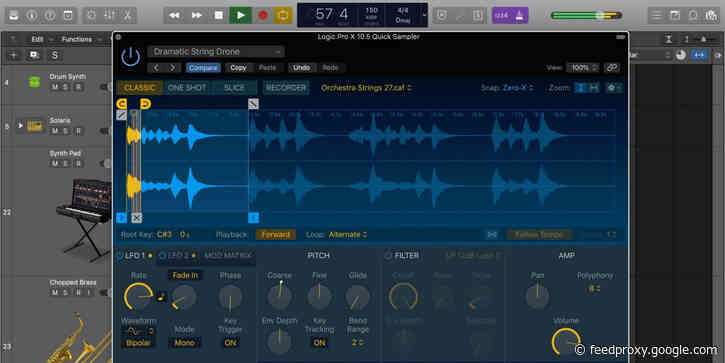Click the Paste button
The image size is (725, 363).
pyautogui.click(x=267, y=68)
